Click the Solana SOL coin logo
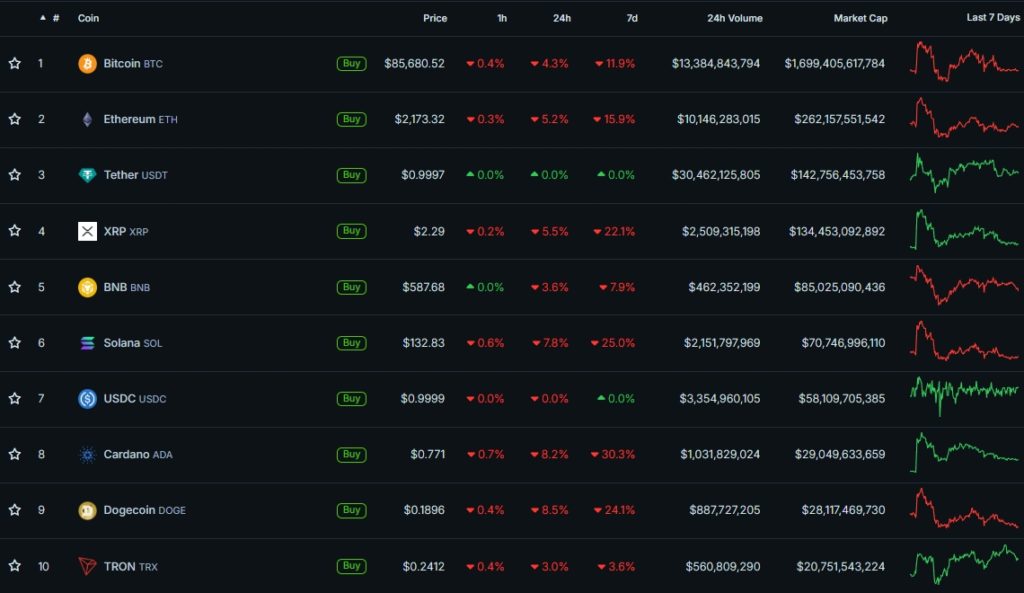 point(88,342)
